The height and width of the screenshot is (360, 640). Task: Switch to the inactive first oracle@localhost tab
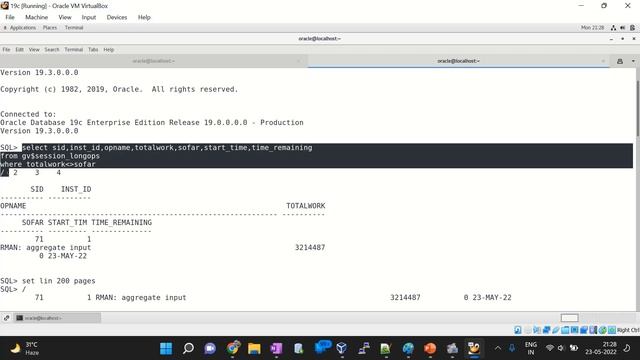153,61
